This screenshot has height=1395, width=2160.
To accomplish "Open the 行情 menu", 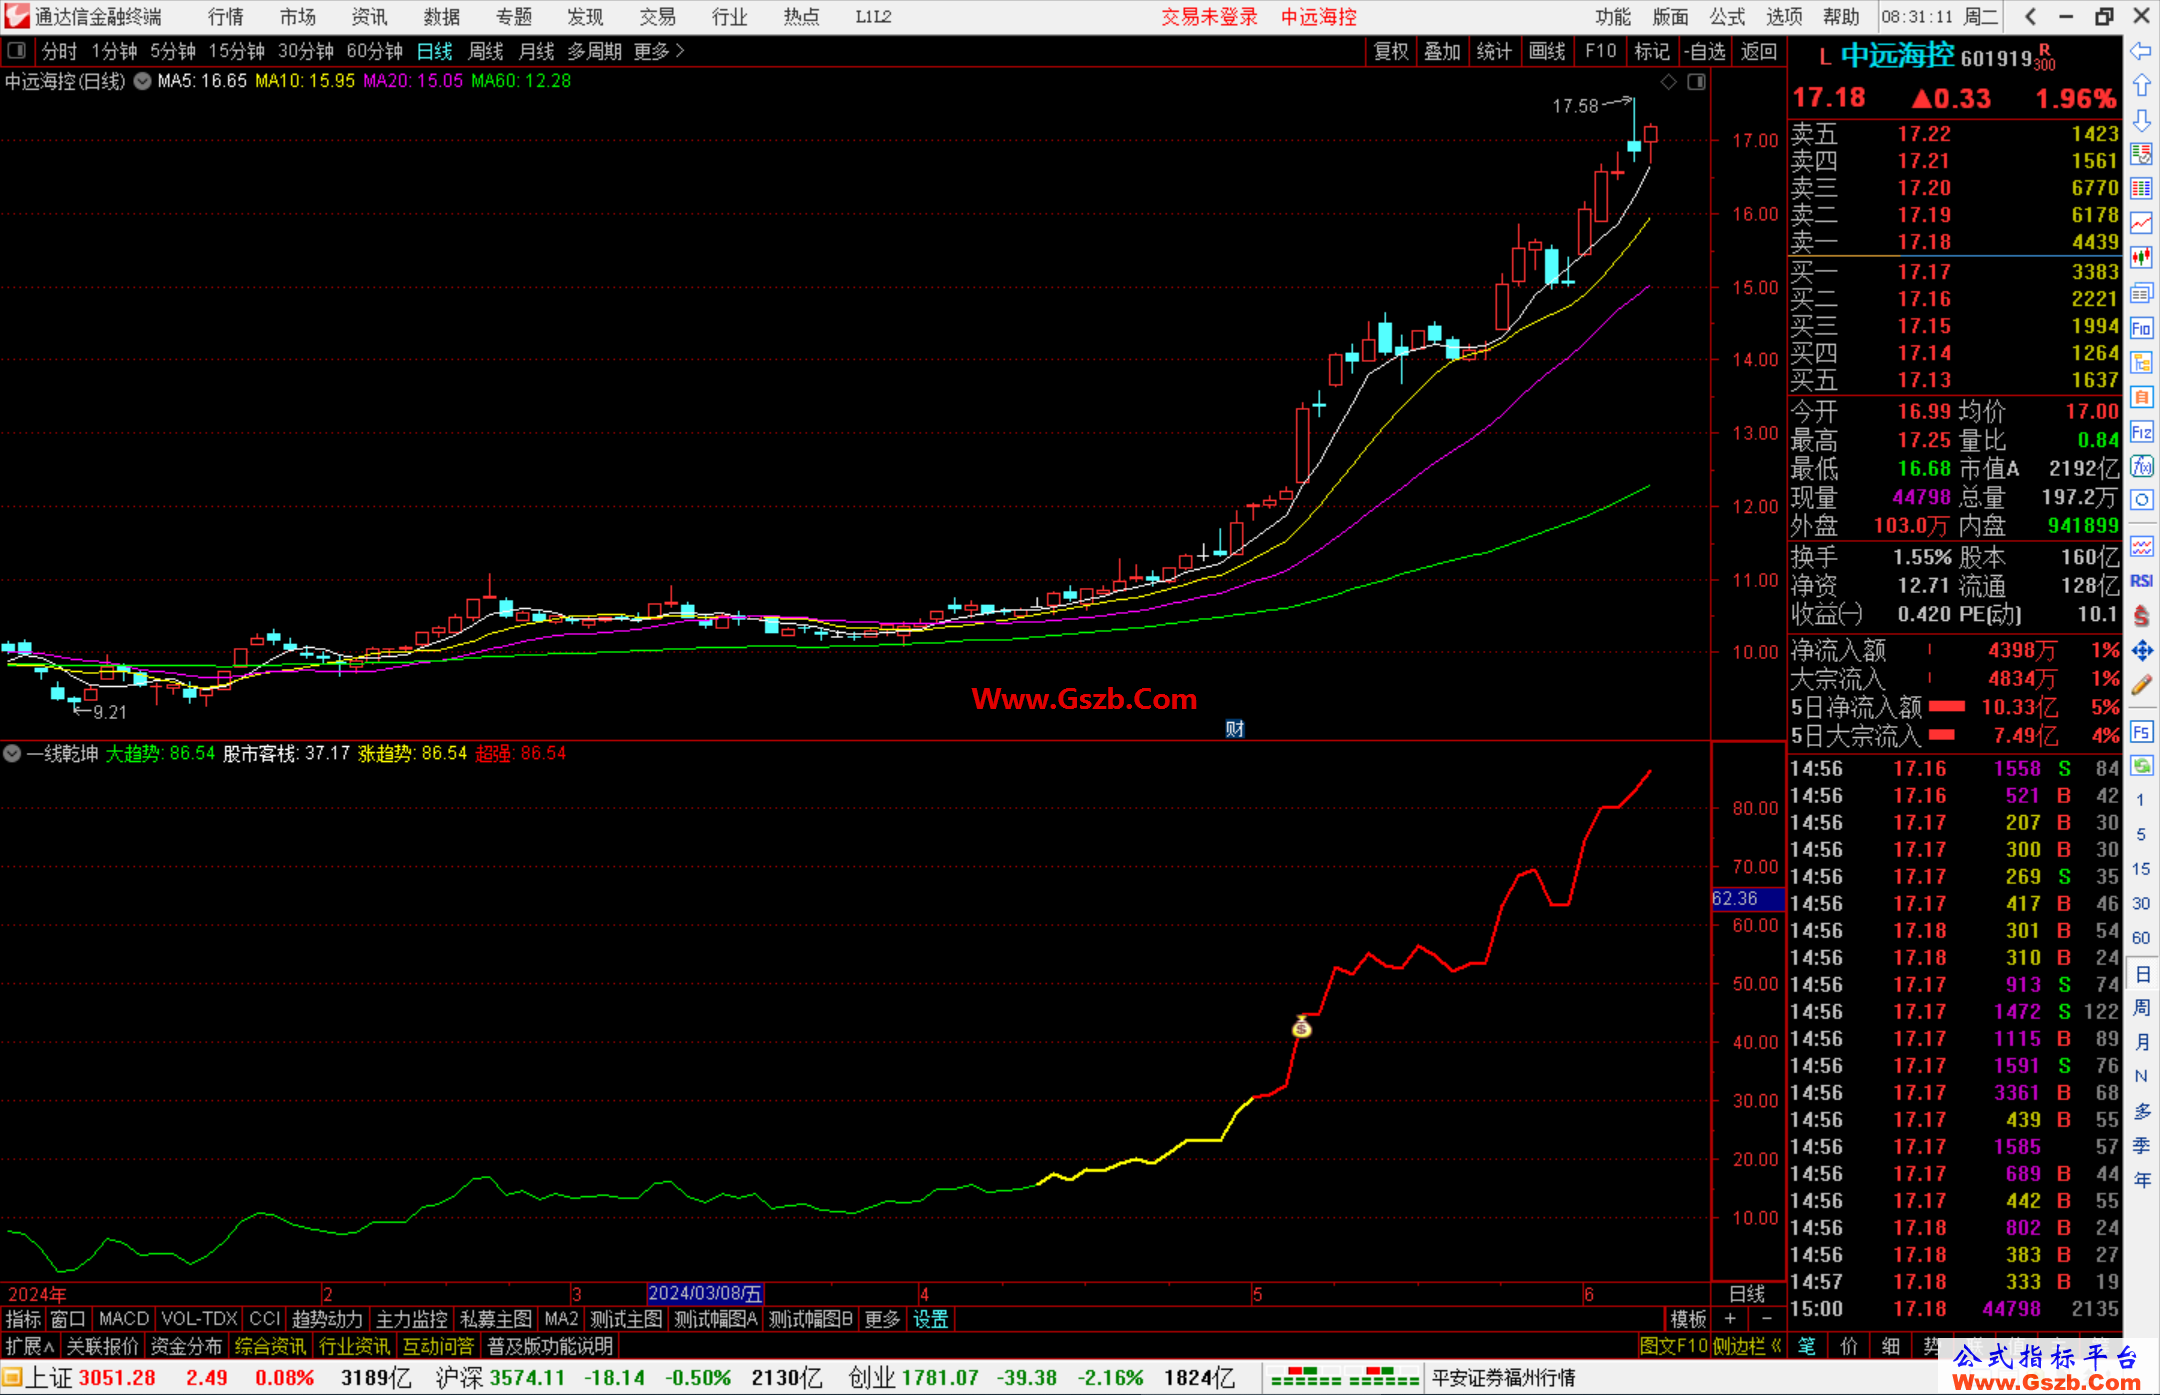I will tap(226, 17).
